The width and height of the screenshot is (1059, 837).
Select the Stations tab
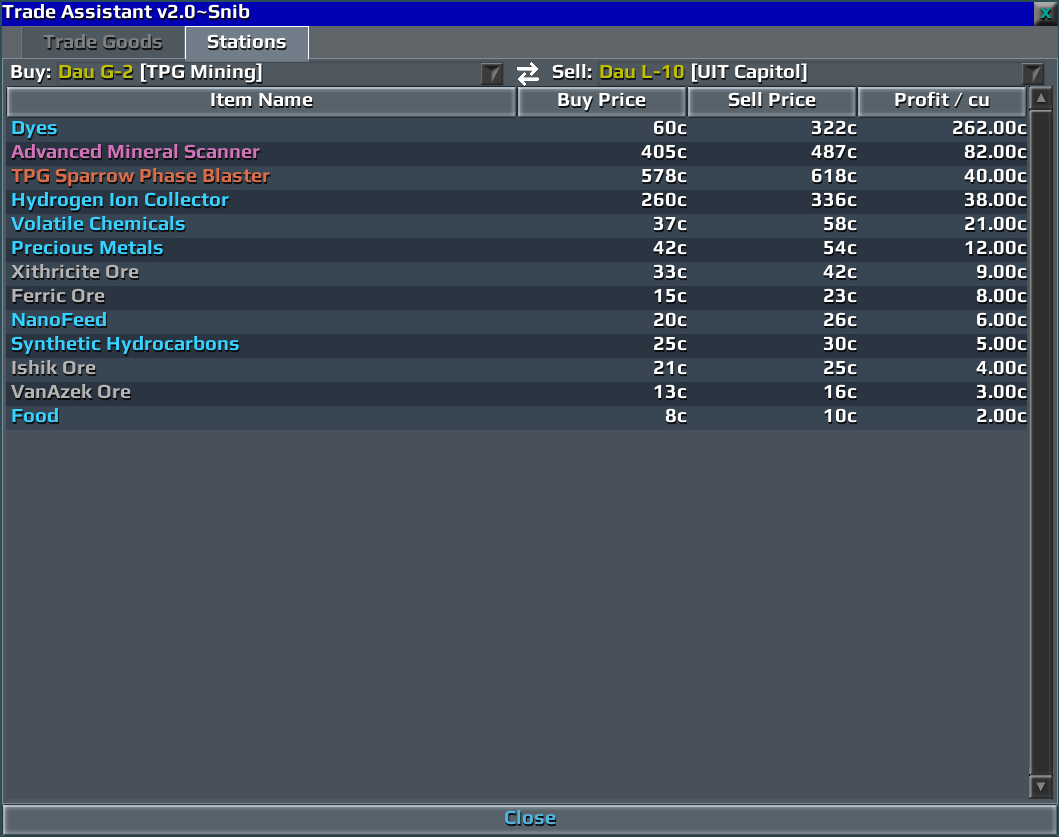click(x=247, y=43)
